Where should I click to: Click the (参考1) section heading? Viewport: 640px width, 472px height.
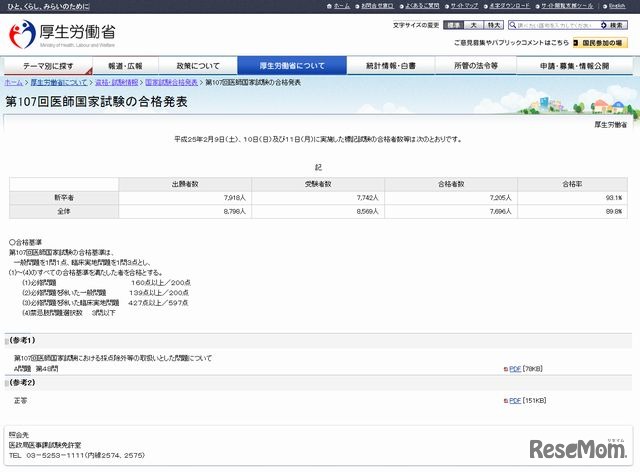coord(22,340)
